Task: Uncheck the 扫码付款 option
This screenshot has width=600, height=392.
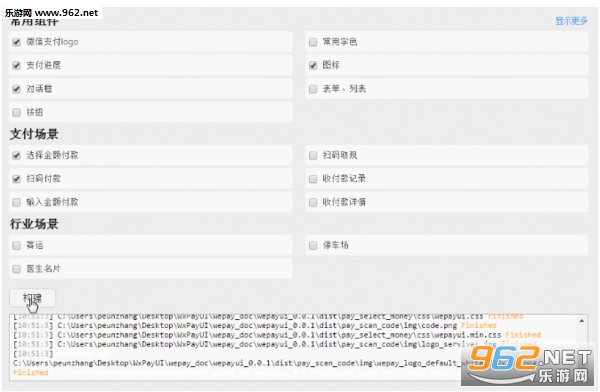Action: click(16, 179)
